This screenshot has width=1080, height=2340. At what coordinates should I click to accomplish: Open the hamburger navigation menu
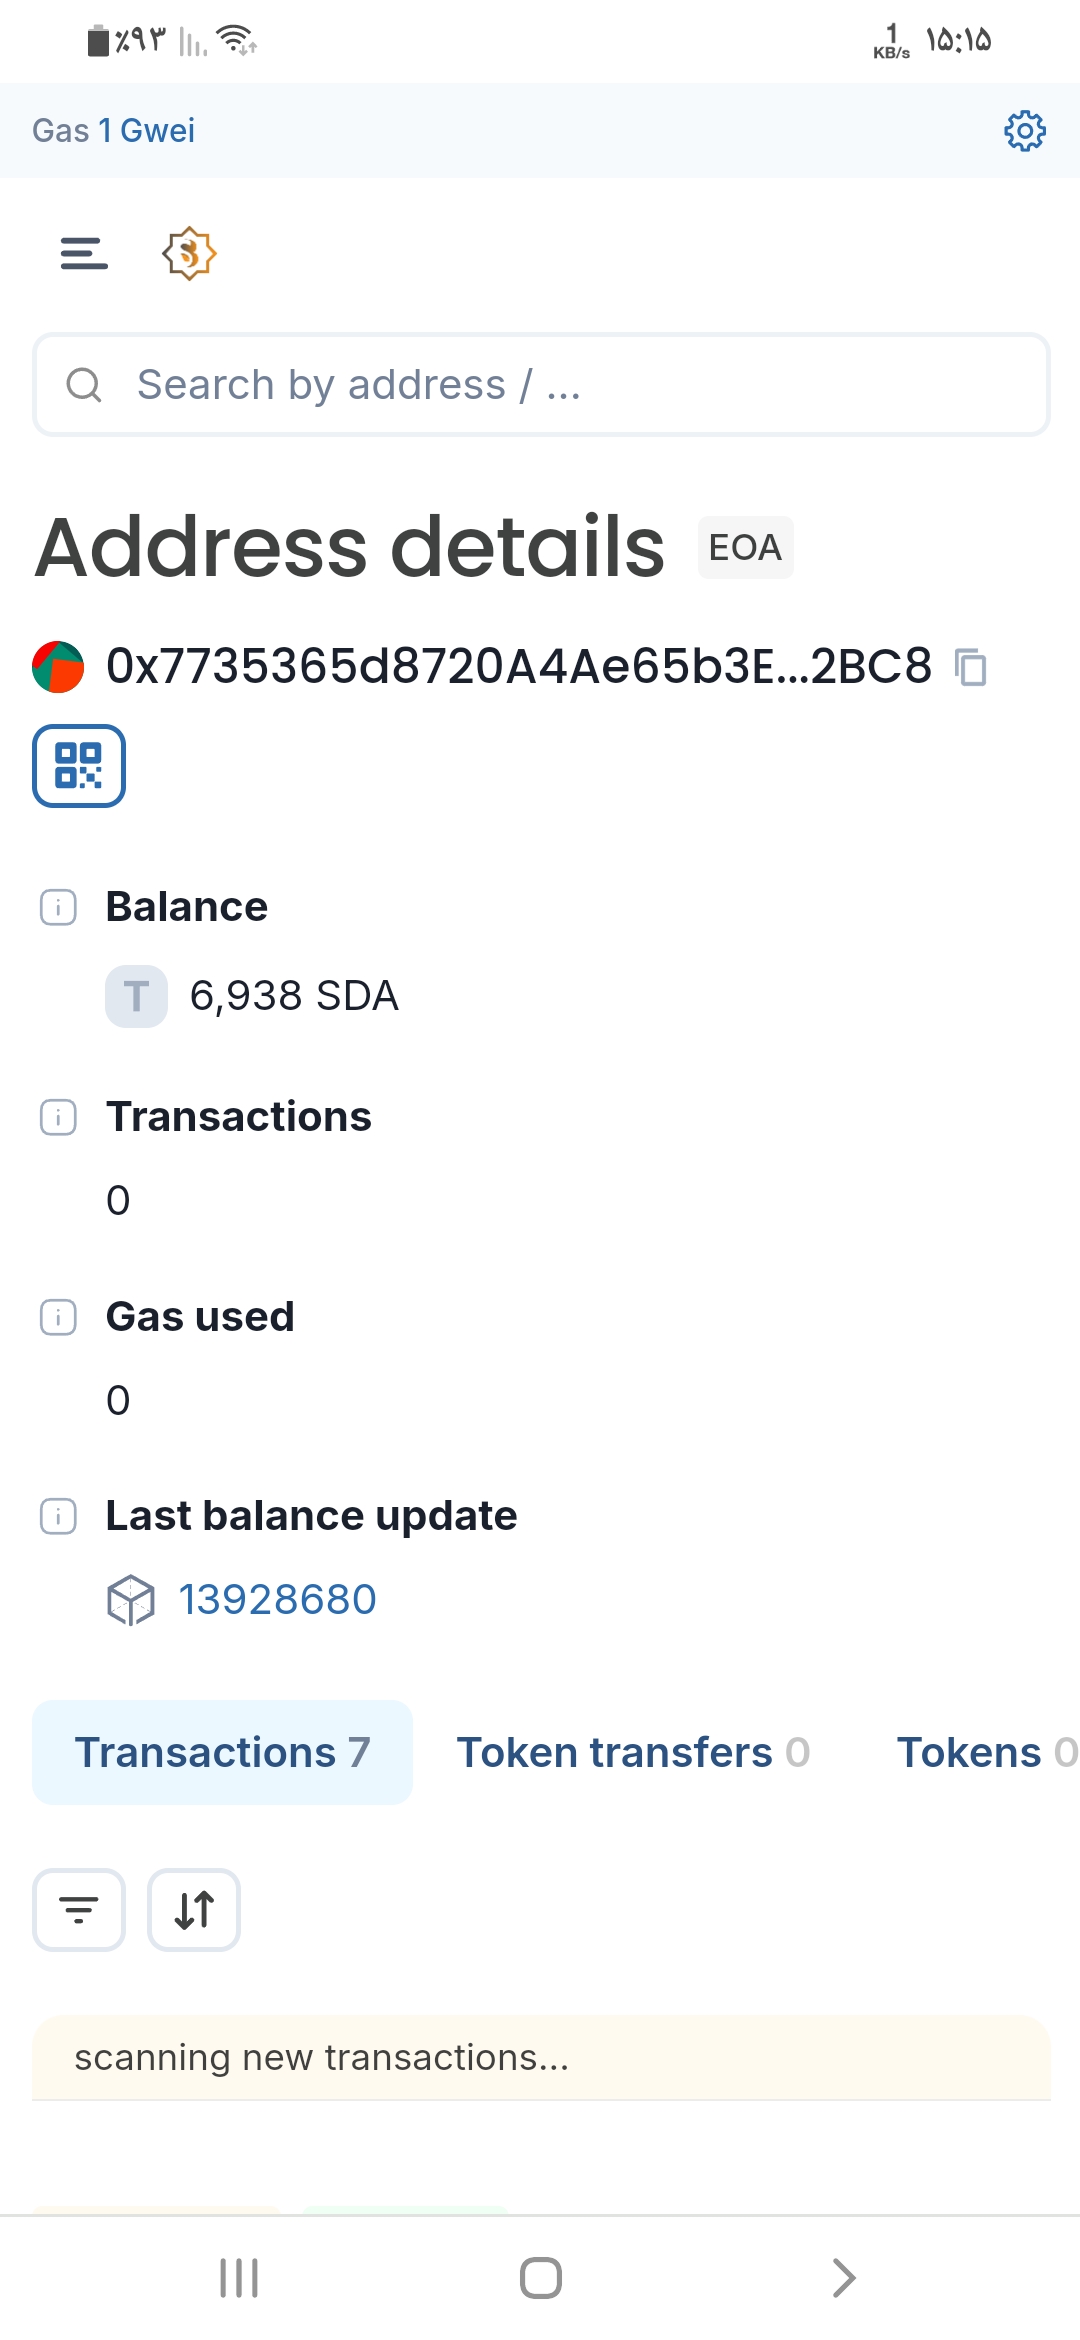pos(84,254)
